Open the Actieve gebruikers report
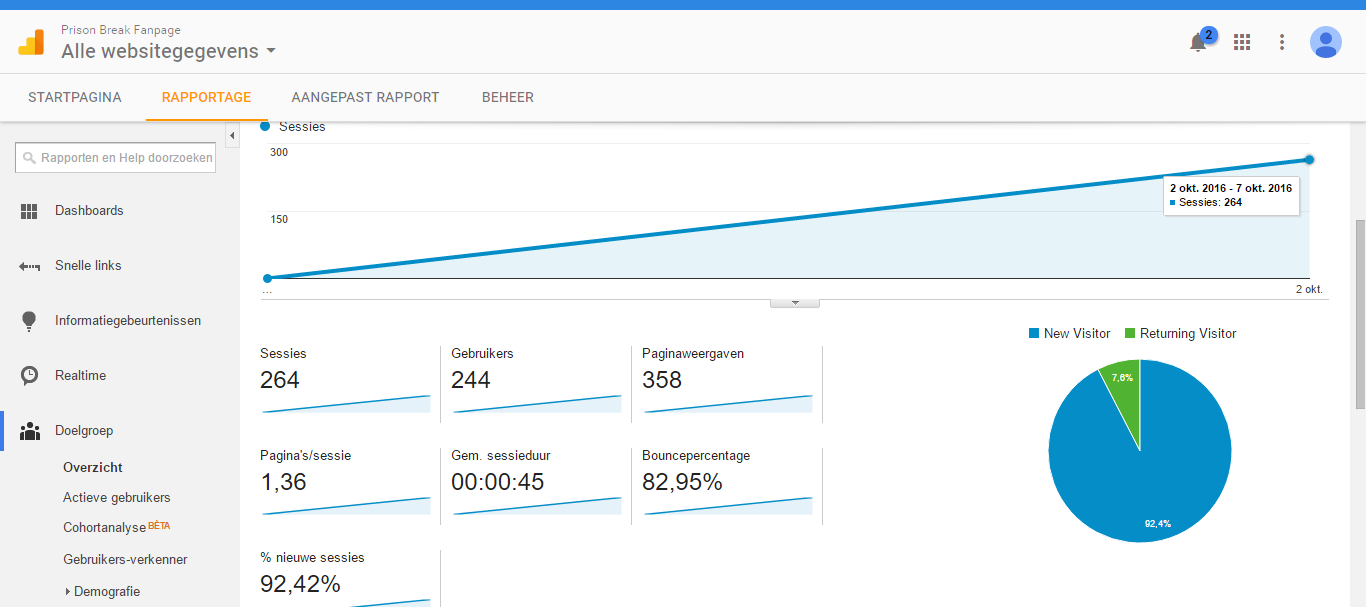 tap(117, 497)
